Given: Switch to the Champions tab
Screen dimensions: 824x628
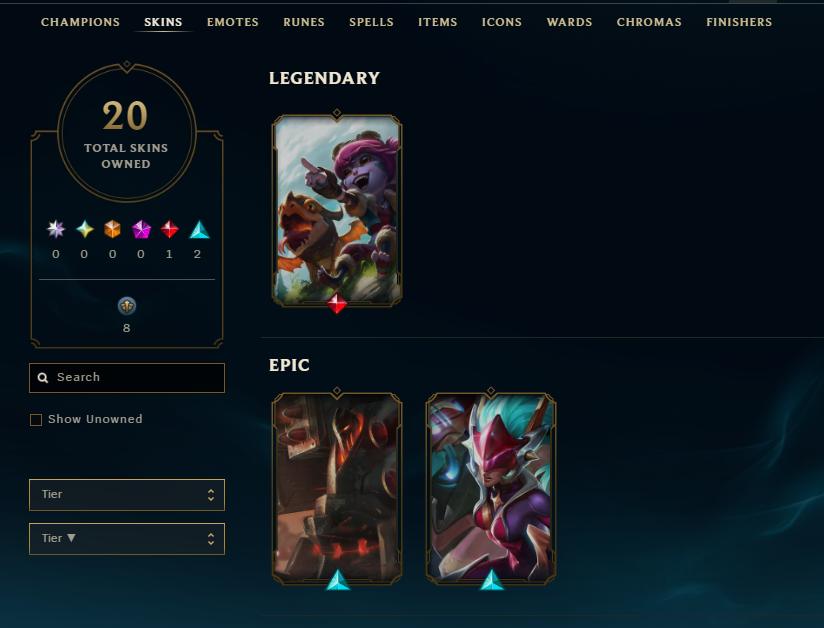Looking at the screenshot, I should pyautogui.click(x=80, y=22).
